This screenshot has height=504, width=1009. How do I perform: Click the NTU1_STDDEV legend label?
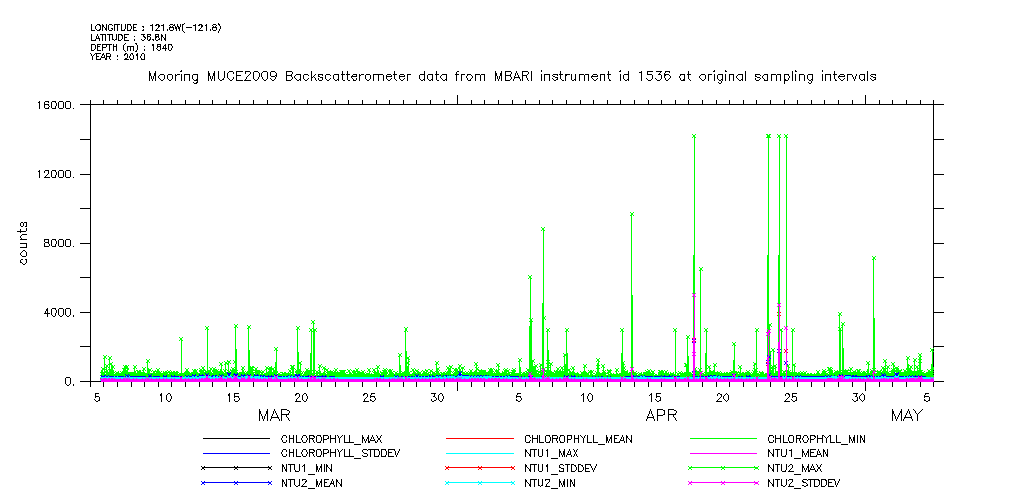pos(561,468)
